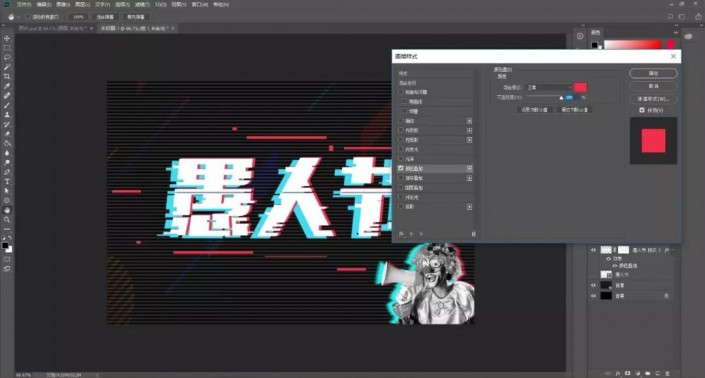The height and width of the screenshot is (378, 705).
Task: Click the share icon at top right
Action: point(698,17)
